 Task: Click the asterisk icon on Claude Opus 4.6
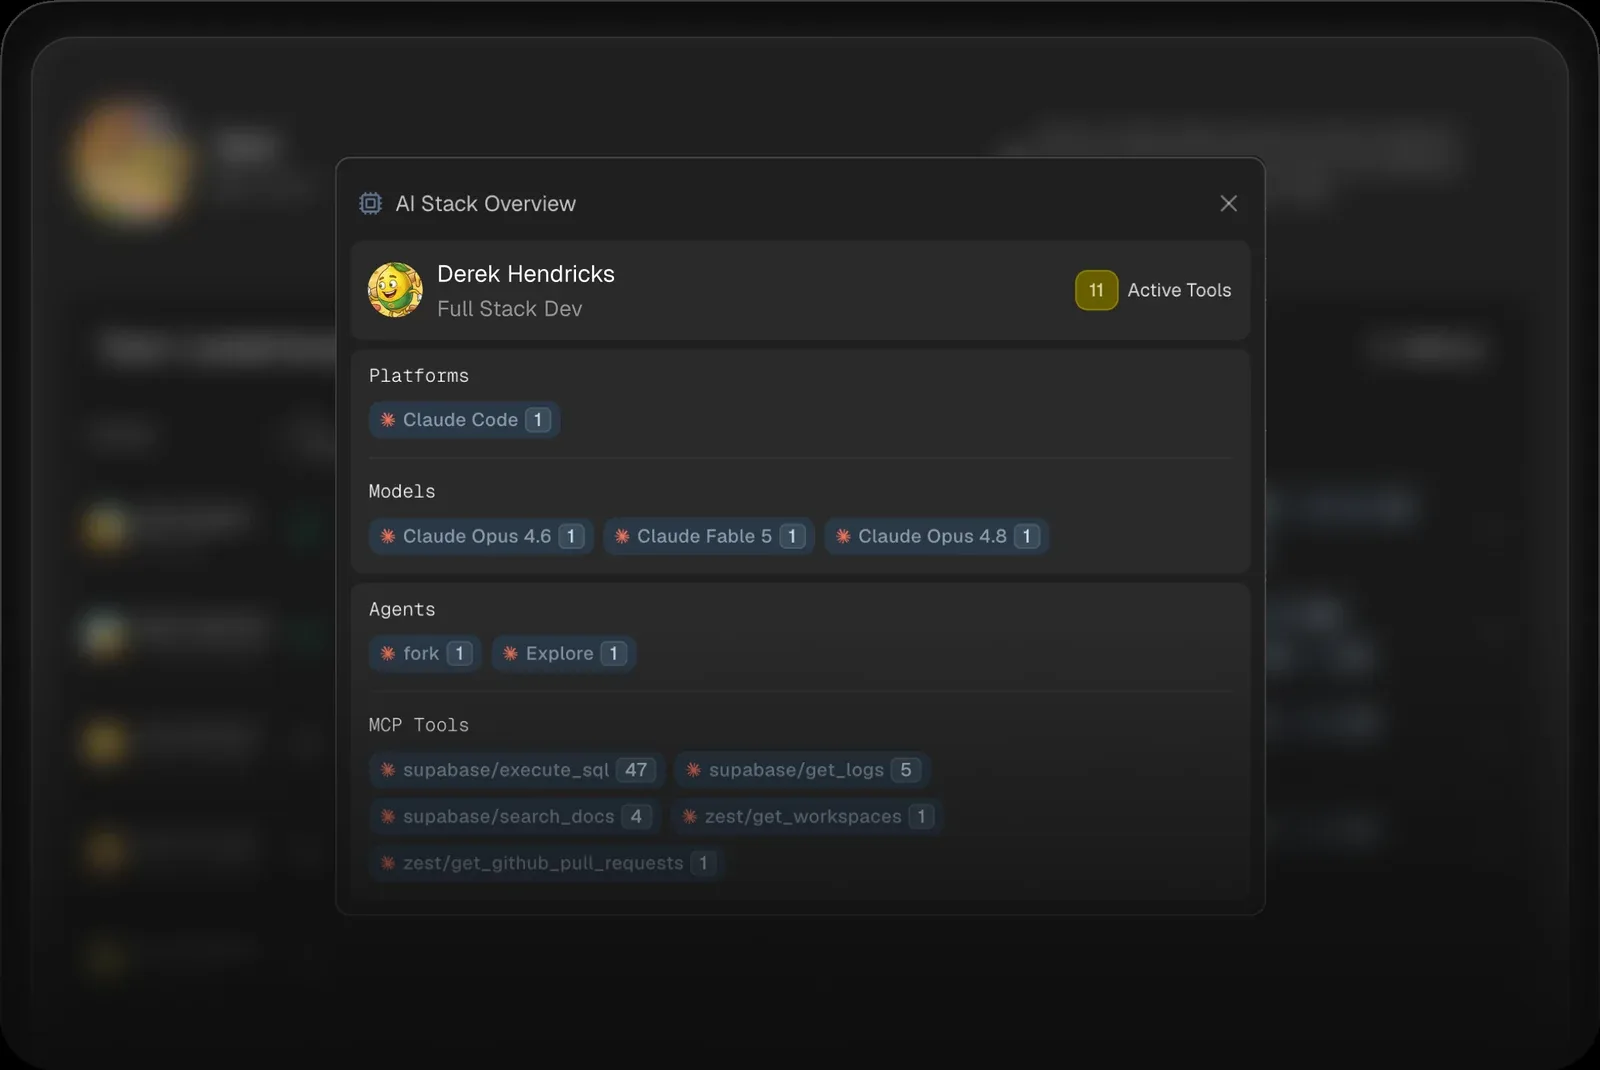tap(388, 536)
